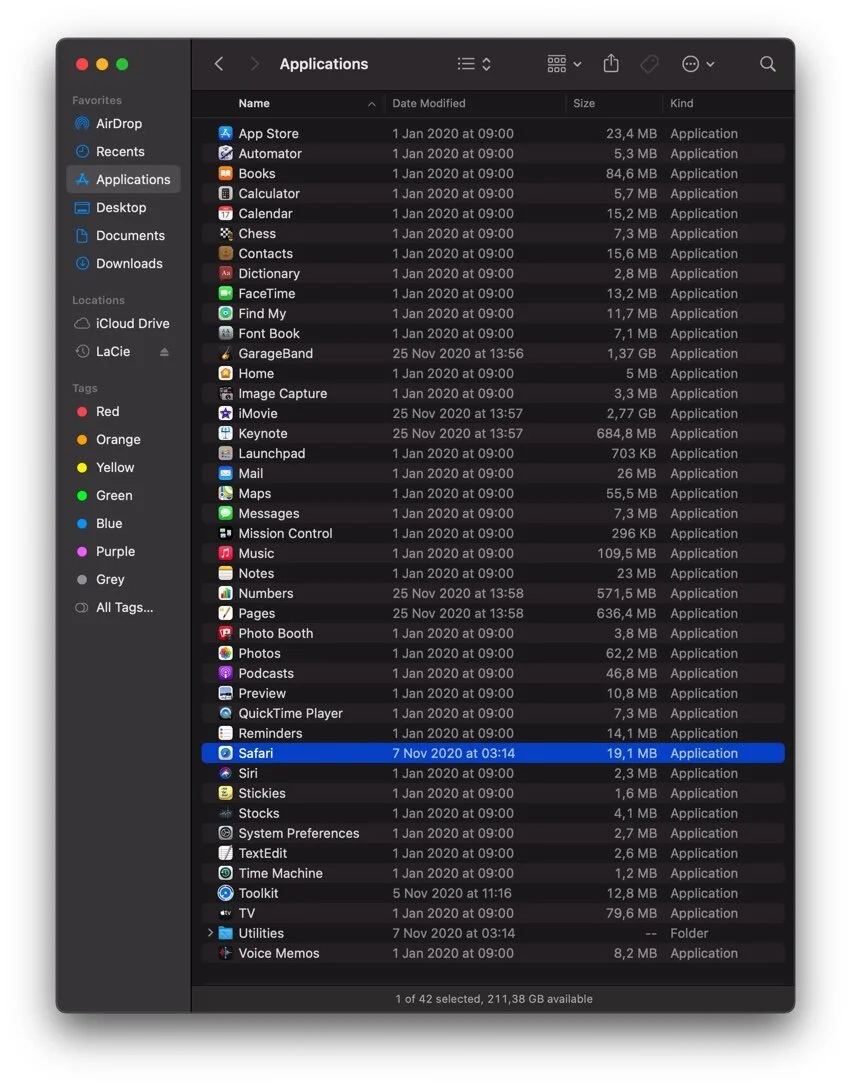
Task: Eject the LaCie drive
Action: pos(164,352)
